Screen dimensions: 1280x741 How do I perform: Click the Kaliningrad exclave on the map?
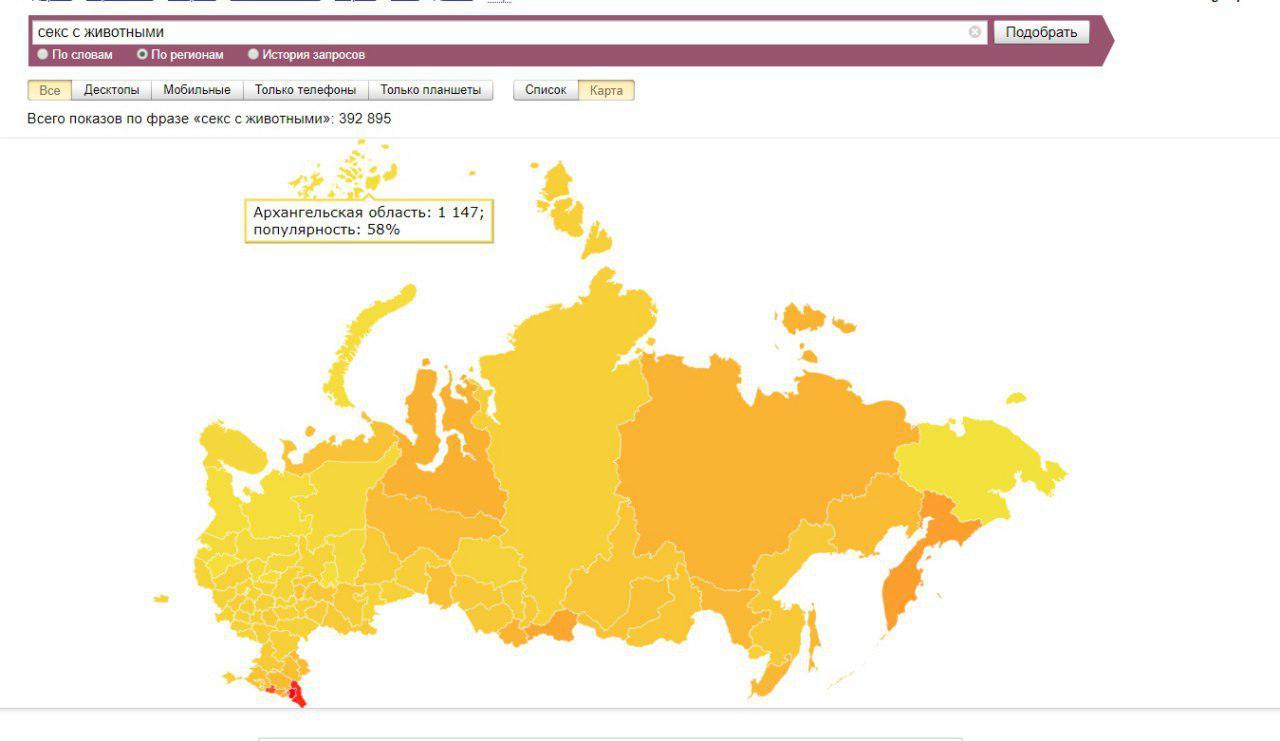(161, 599)
